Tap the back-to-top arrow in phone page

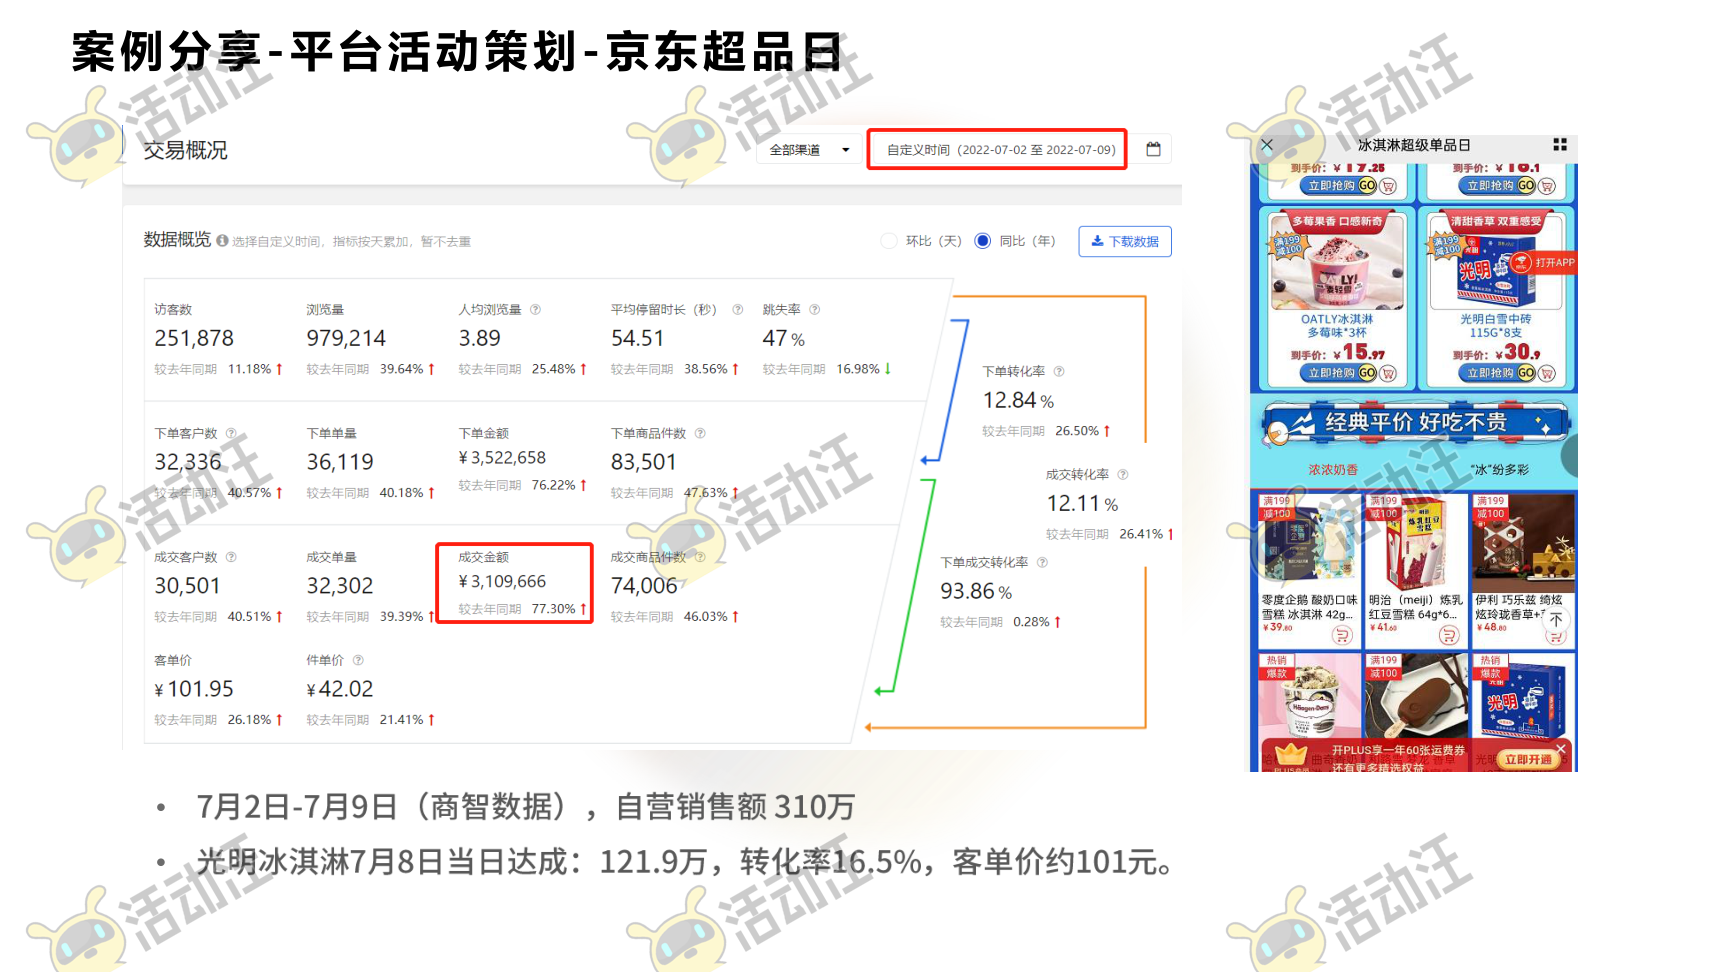coord(1555,620)
